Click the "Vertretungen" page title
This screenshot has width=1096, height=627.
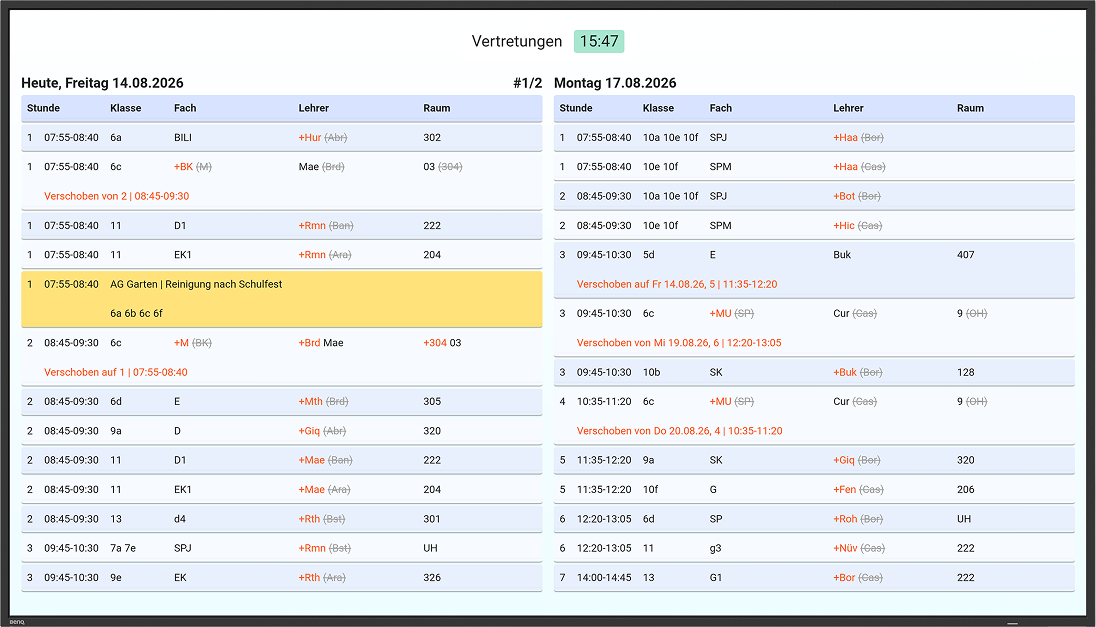517,41
